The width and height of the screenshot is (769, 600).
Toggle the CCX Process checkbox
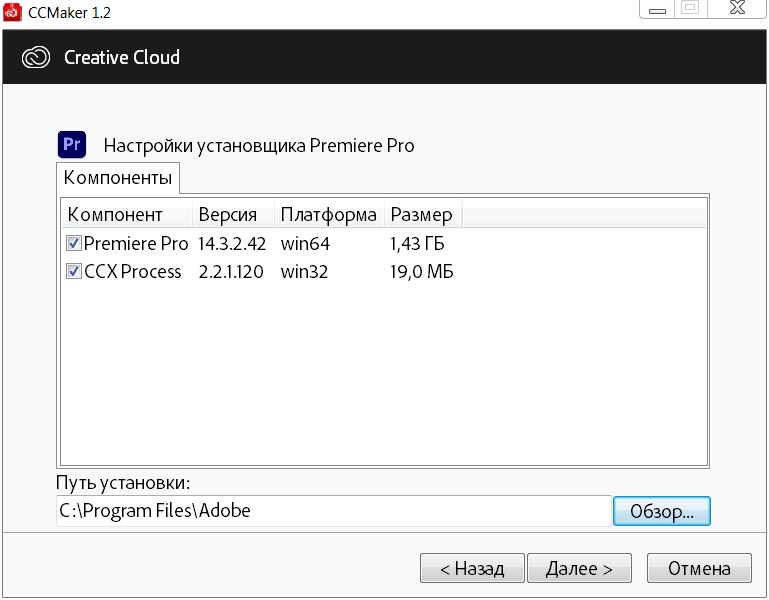click(73, 271)
